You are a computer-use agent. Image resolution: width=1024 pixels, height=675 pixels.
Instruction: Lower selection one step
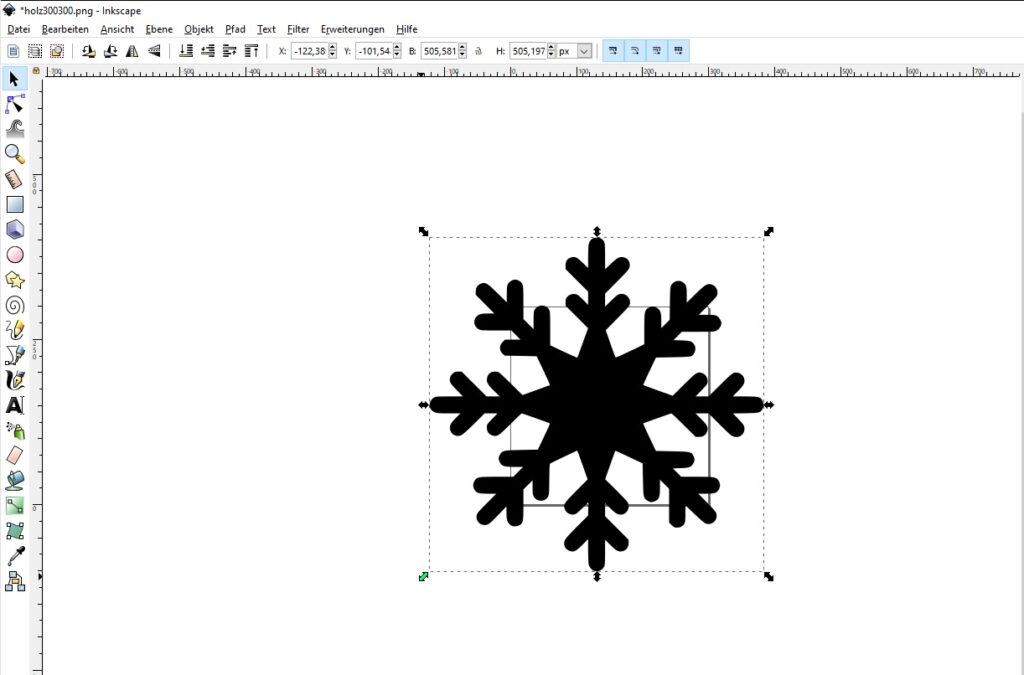pyautogui.click(x=208, y=51)
